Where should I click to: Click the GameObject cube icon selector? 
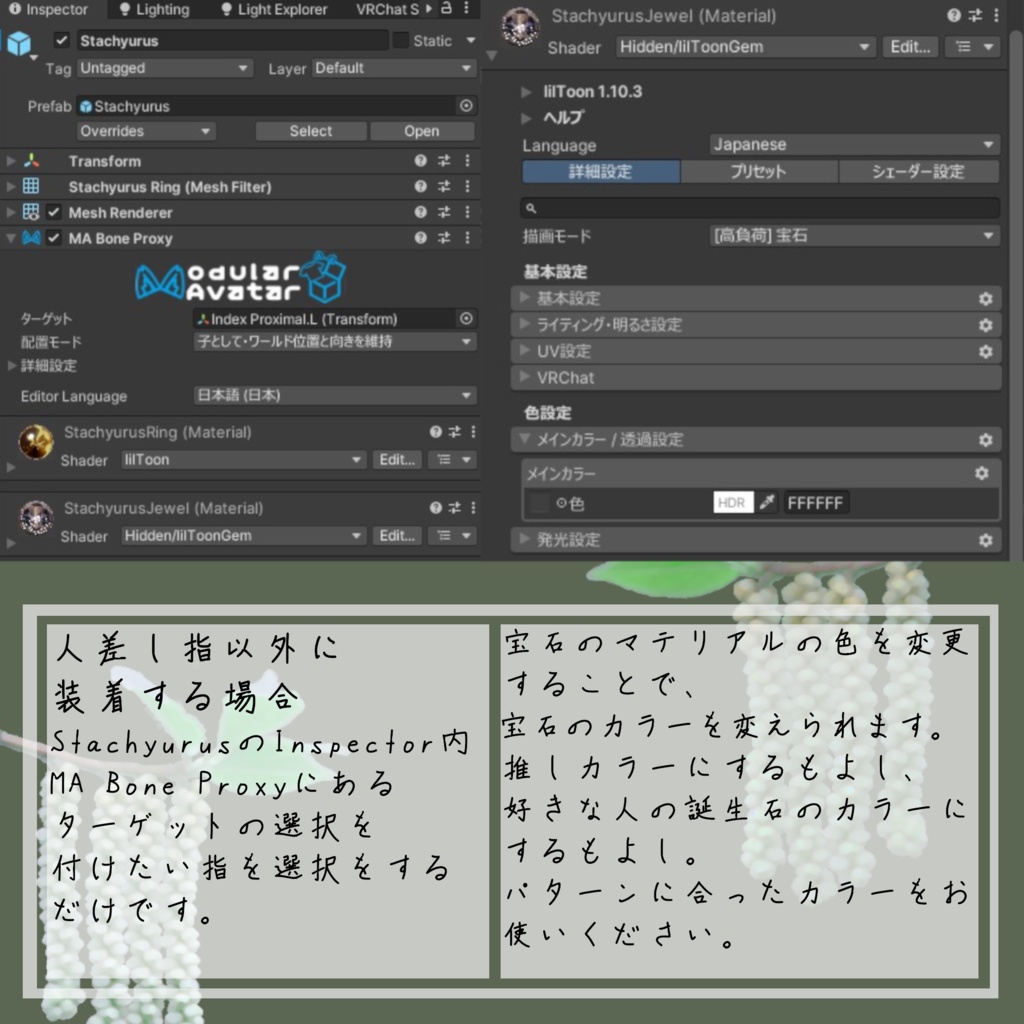tap(20, 44)
